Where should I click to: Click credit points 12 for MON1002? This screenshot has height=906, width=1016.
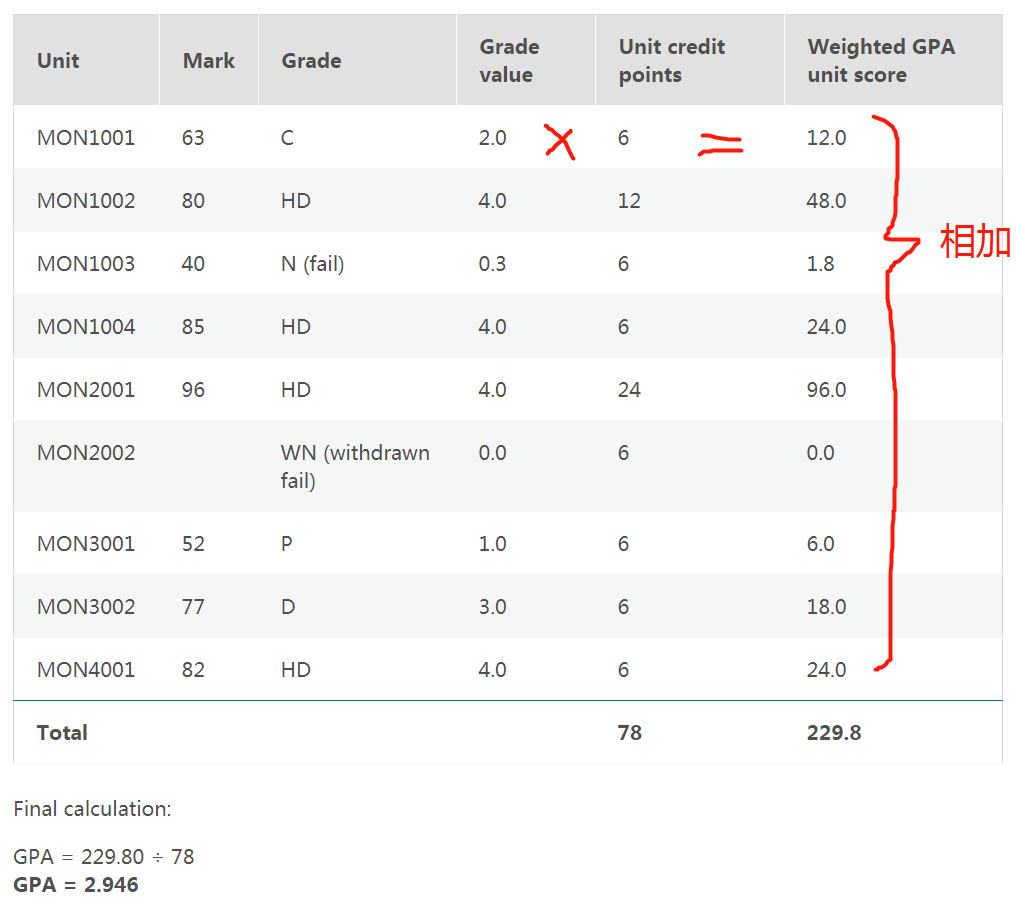629,201
